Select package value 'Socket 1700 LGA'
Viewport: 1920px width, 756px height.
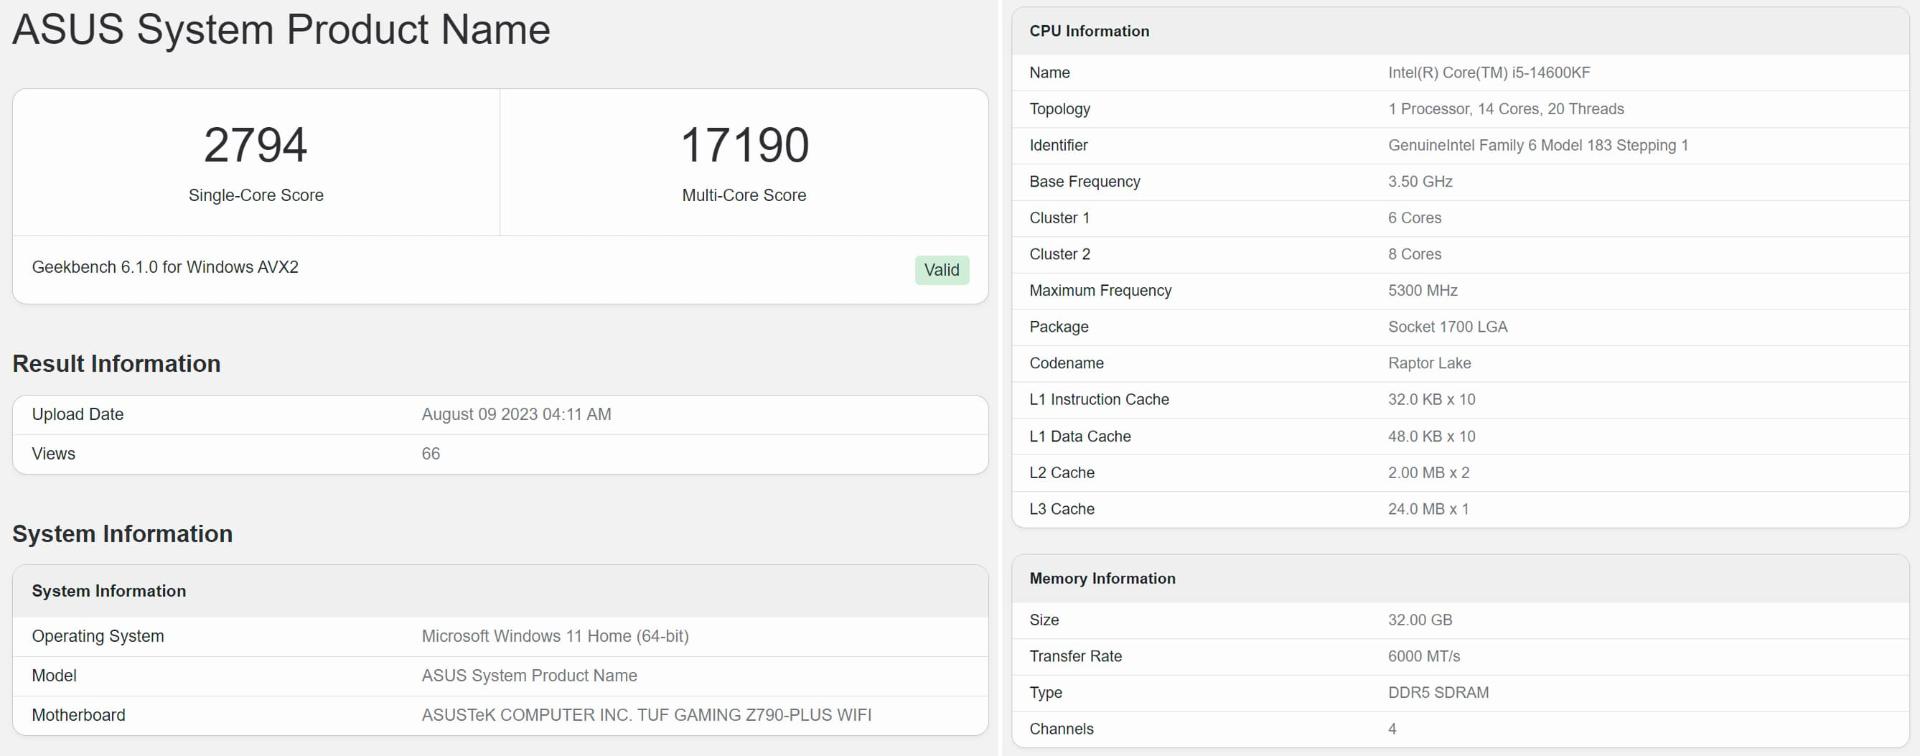[x=1448, y=327]
